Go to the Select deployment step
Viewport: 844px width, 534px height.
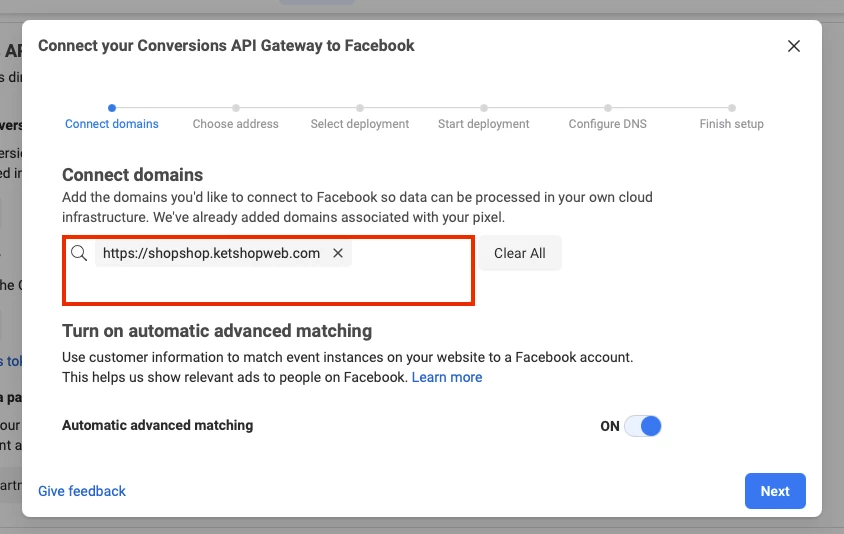tap(360, 124)
